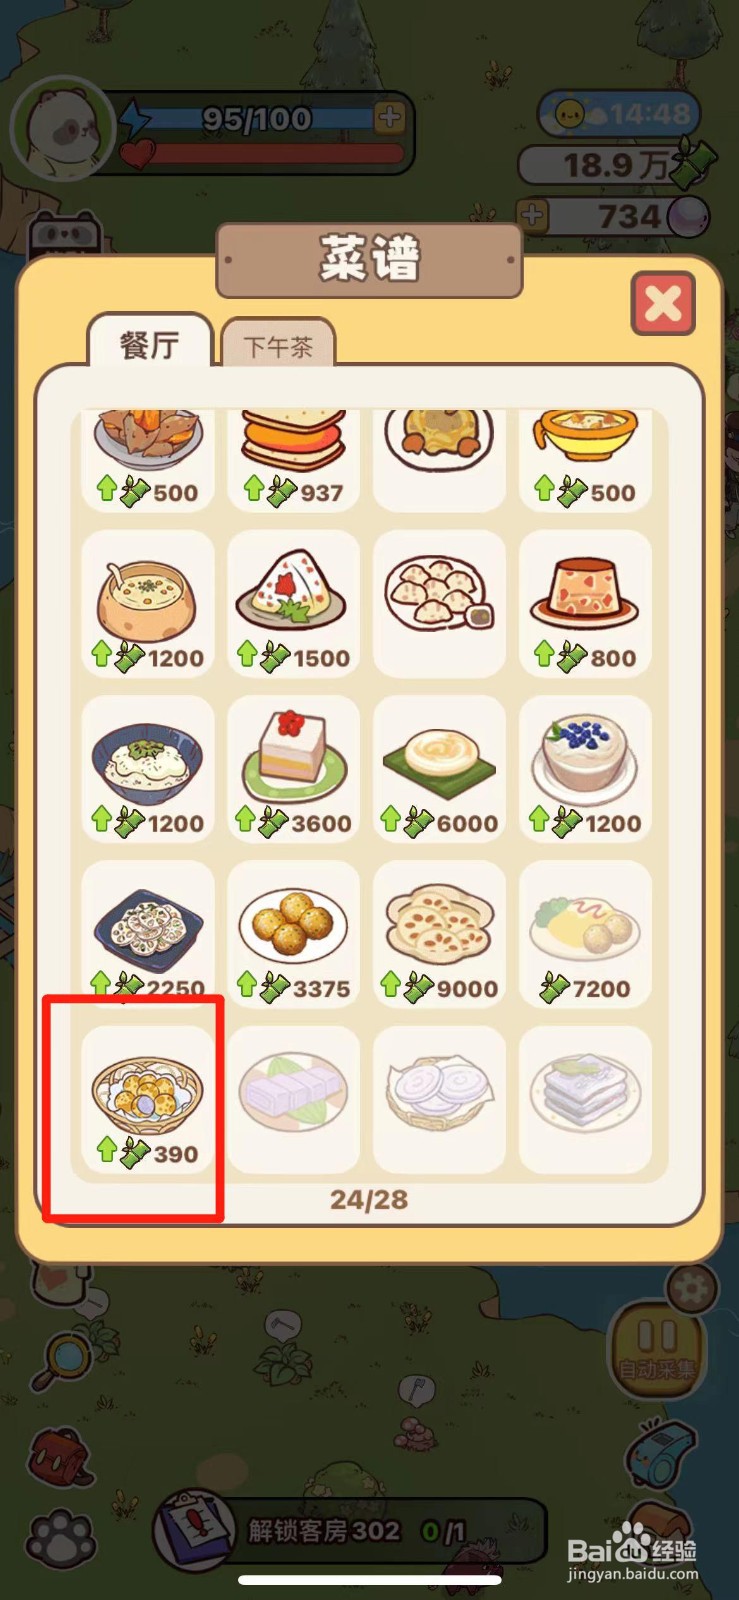Add energy with the plus button
Screen dimensions: 739x1600
point(389,117)
